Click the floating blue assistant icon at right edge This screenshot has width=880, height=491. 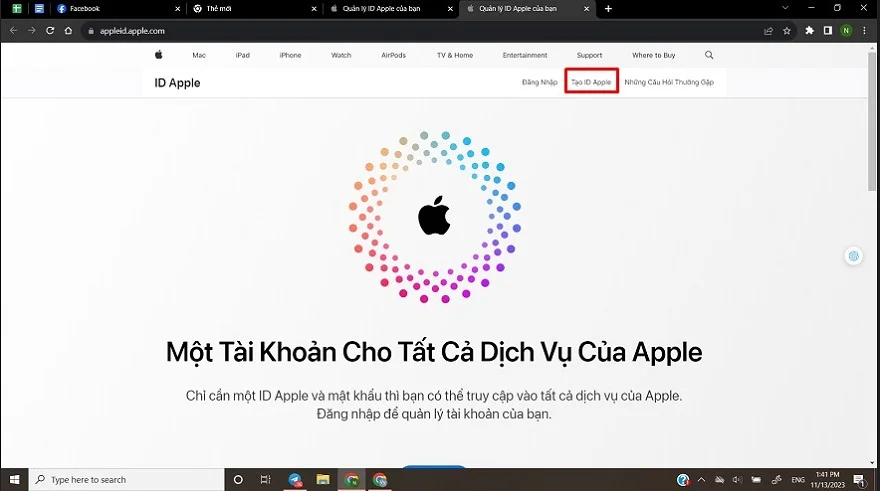pyautogui.click(x=854, y=256)
